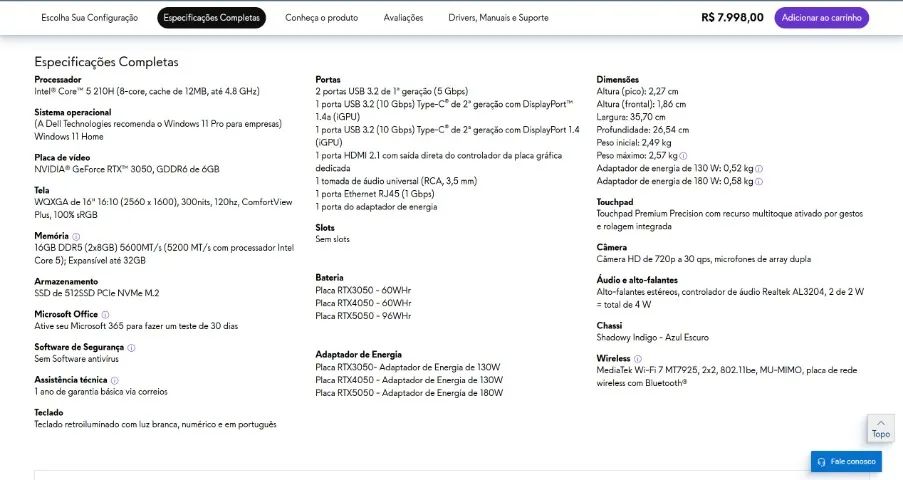
Task: Open Drivers, Manuais e Suporte tab
Action: tap(498, 18)
